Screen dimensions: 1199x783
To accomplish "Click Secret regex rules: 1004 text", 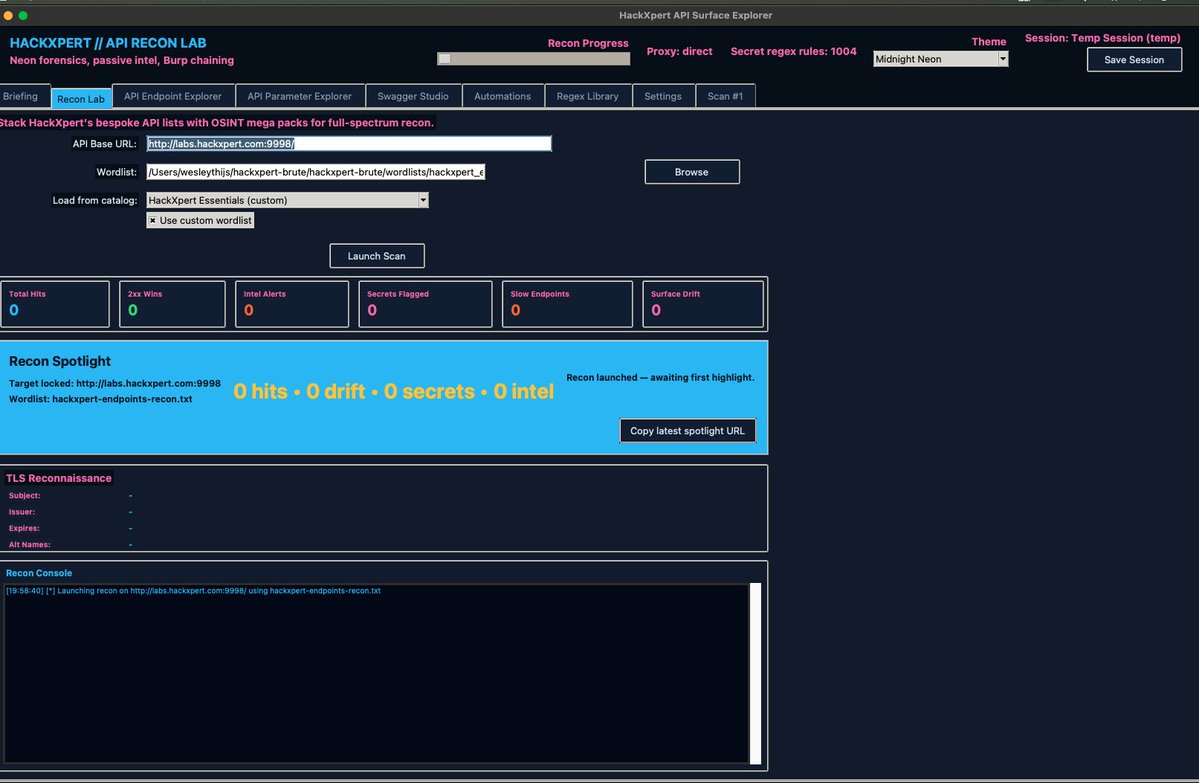I will 793,51.
